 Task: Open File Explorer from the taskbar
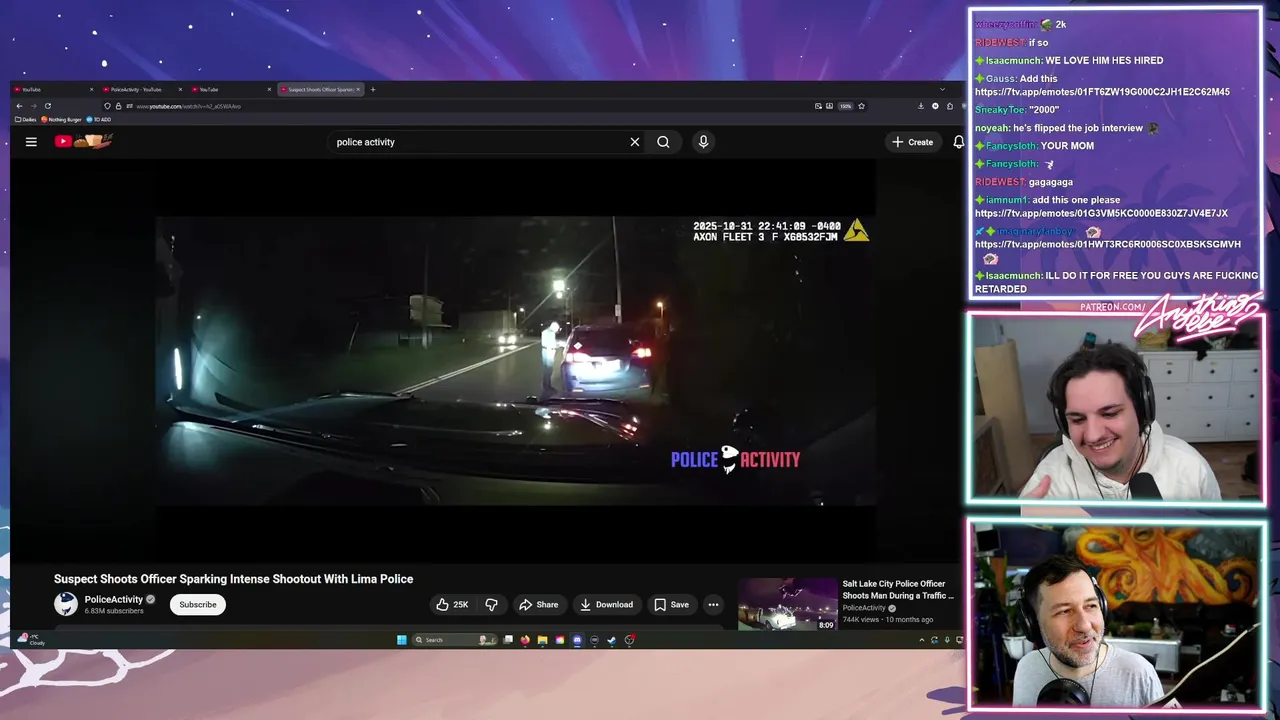[x=542, y=640]
